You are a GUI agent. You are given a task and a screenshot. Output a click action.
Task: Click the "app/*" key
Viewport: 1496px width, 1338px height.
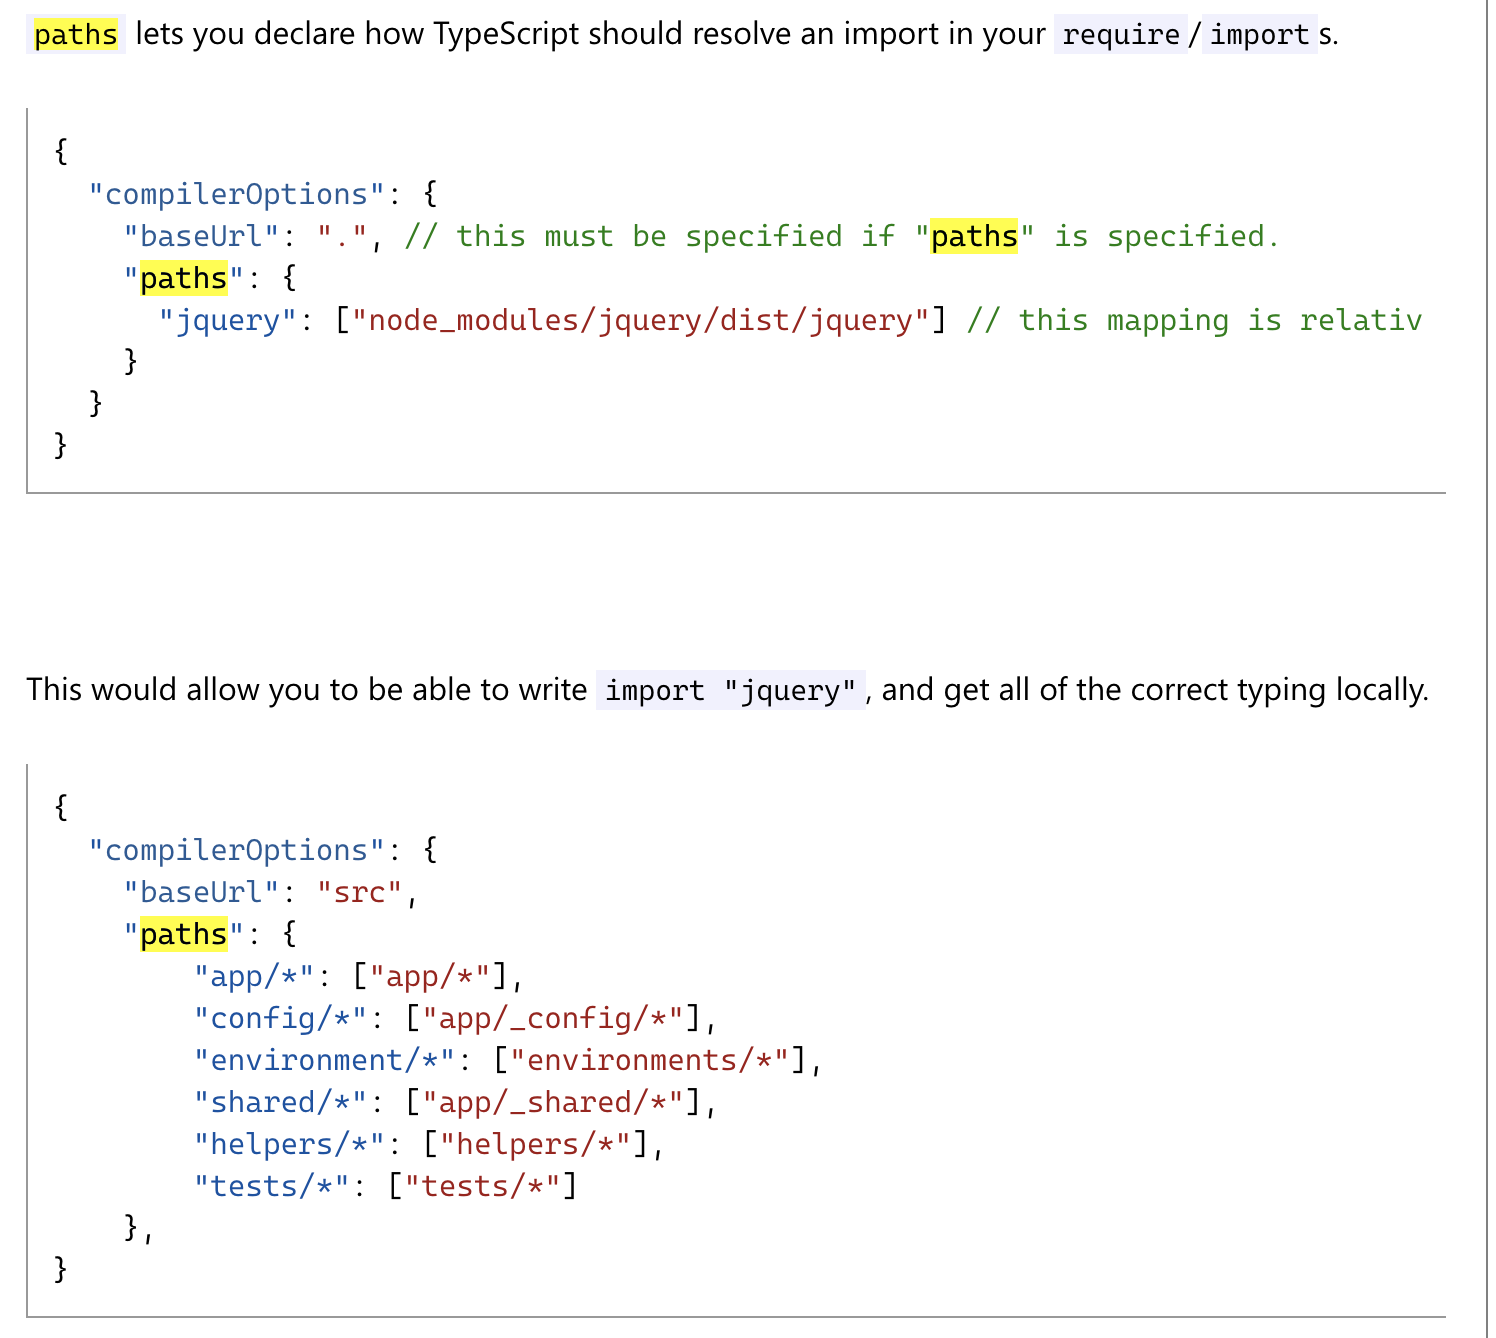tap(255, 976)
